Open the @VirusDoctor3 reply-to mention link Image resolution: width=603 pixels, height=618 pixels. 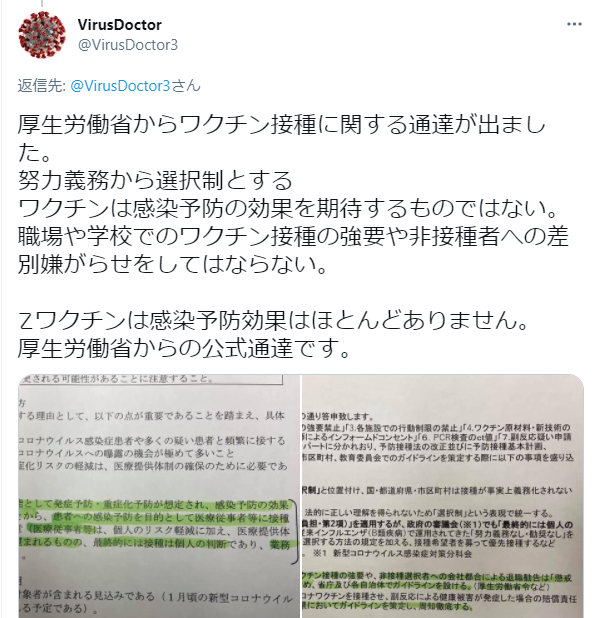[120, 86]
